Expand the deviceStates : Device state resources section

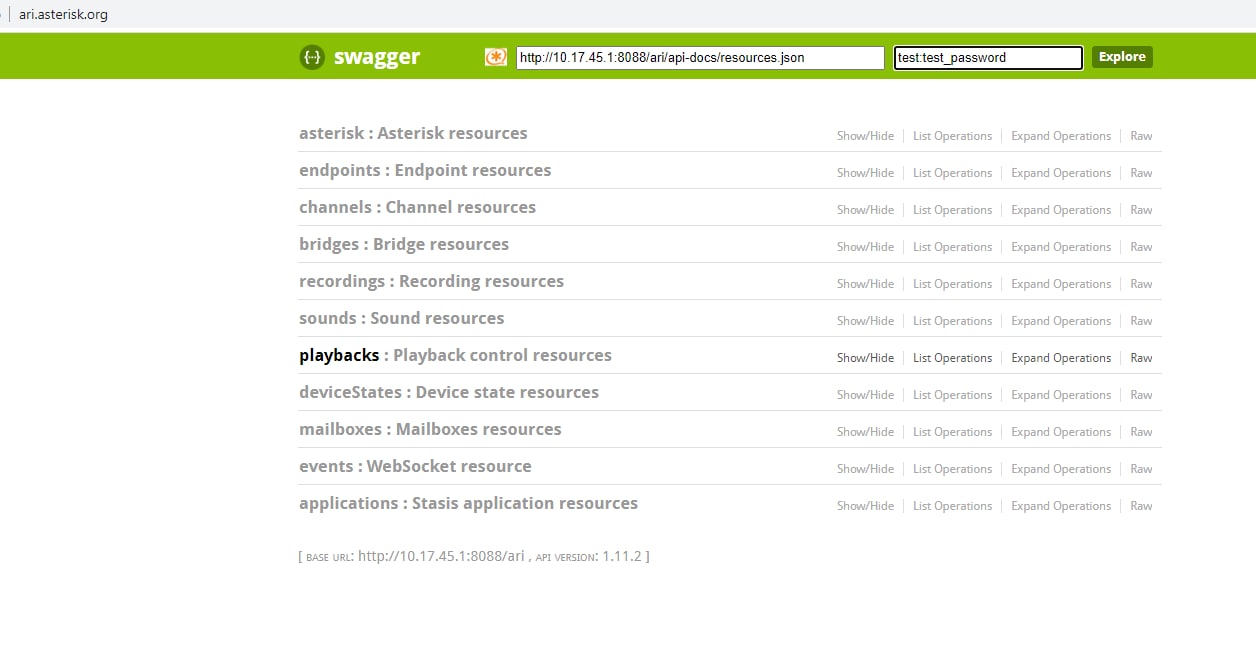pyautogui.click(x=449, y=392)
